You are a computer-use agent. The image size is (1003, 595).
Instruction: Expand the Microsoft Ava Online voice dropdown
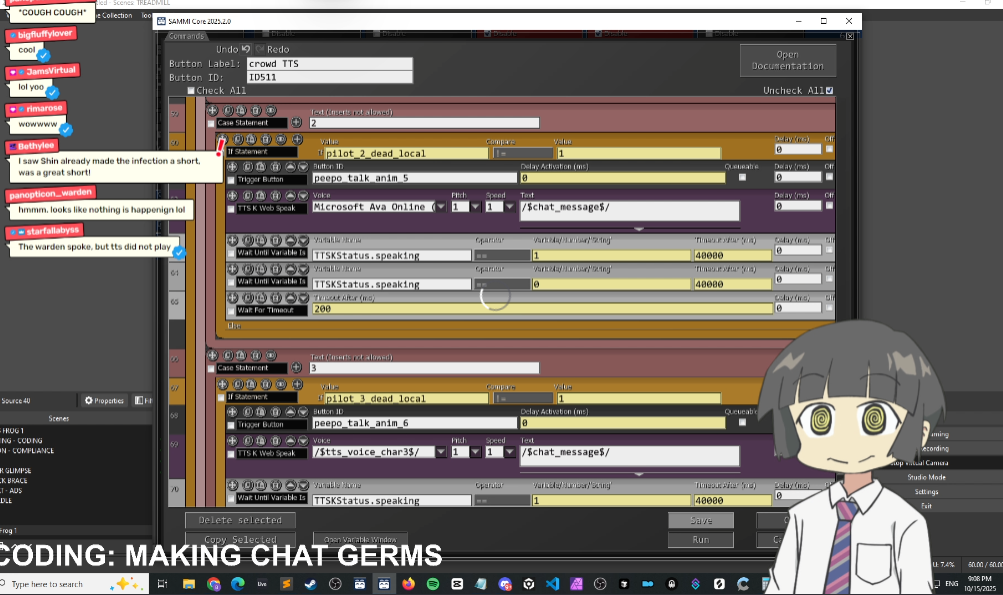click(440, 207)
